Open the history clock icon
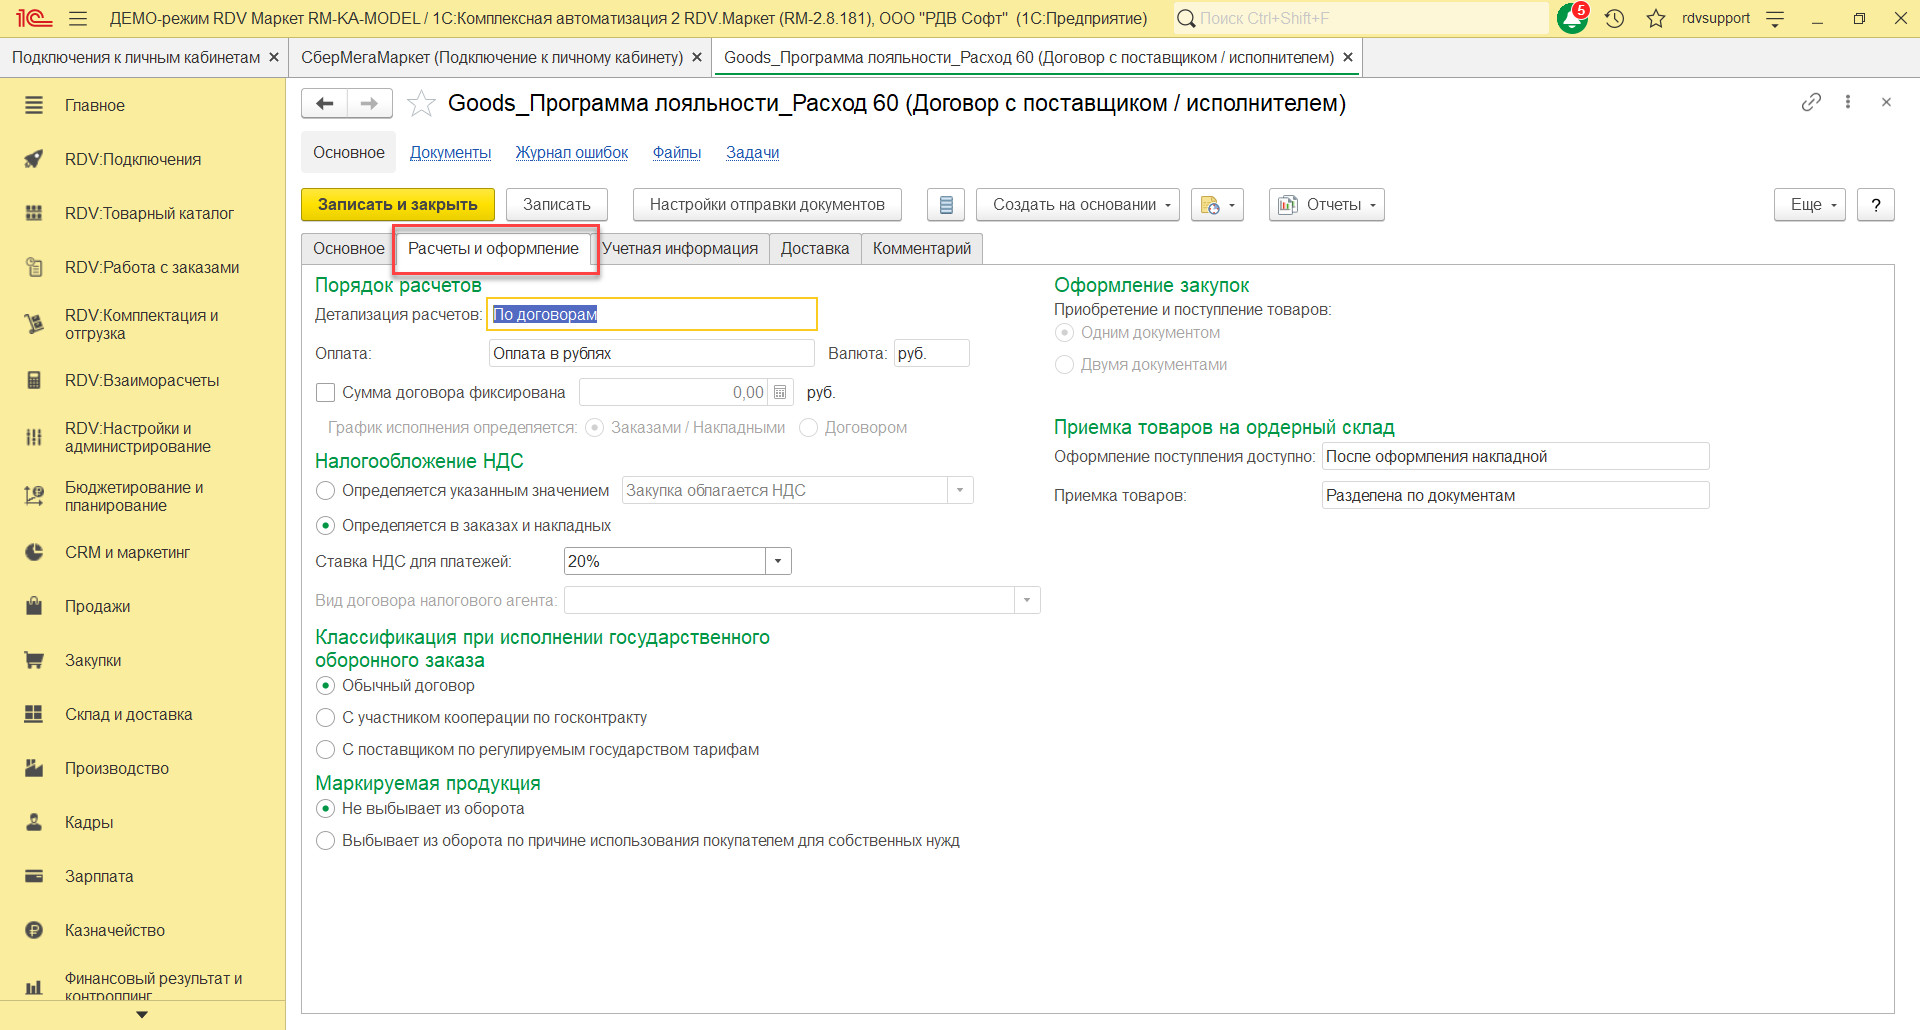Screen dimensions: 1920x1030 (1614, 18)
